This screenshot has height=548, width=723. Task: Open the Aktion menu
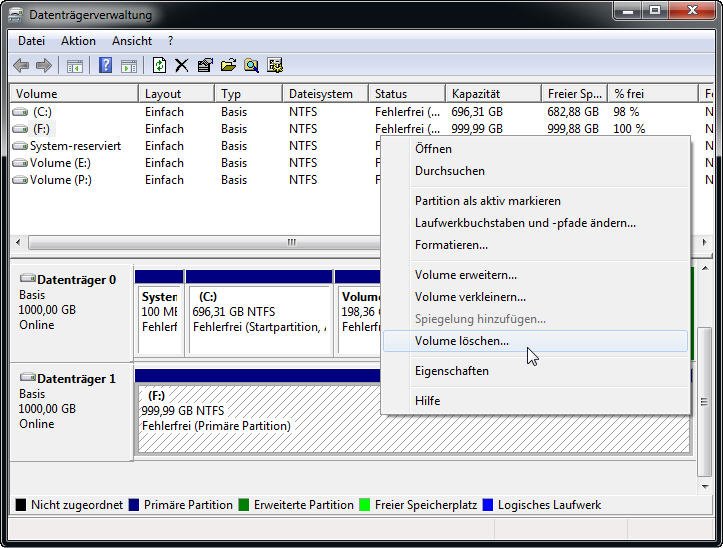click(x=78, y=41)
